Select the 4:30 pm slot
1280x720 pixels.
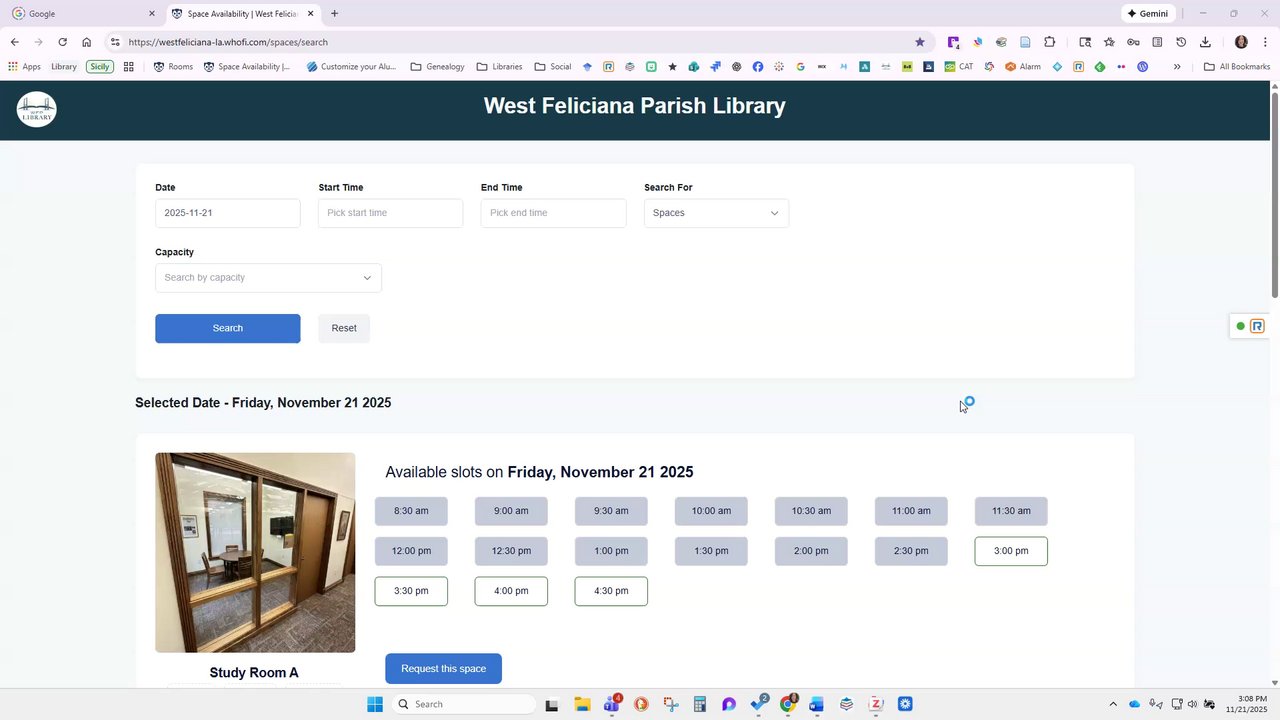611,591
